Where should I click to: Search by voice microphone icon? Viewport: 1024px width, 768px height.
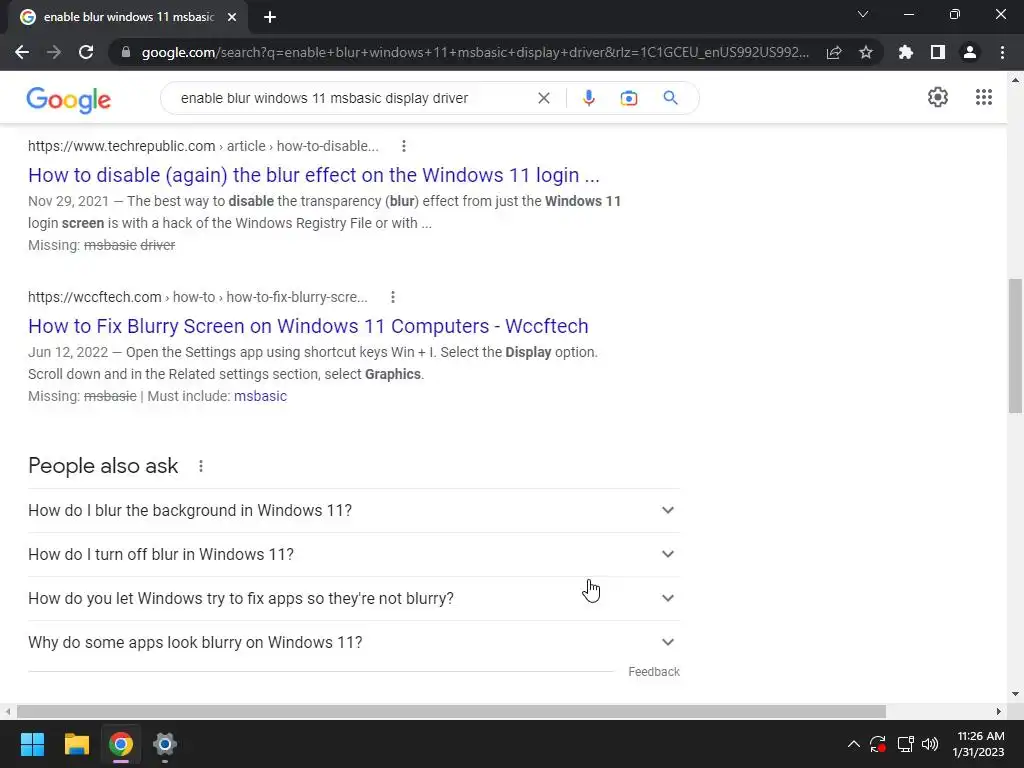[x=588, y=98]
